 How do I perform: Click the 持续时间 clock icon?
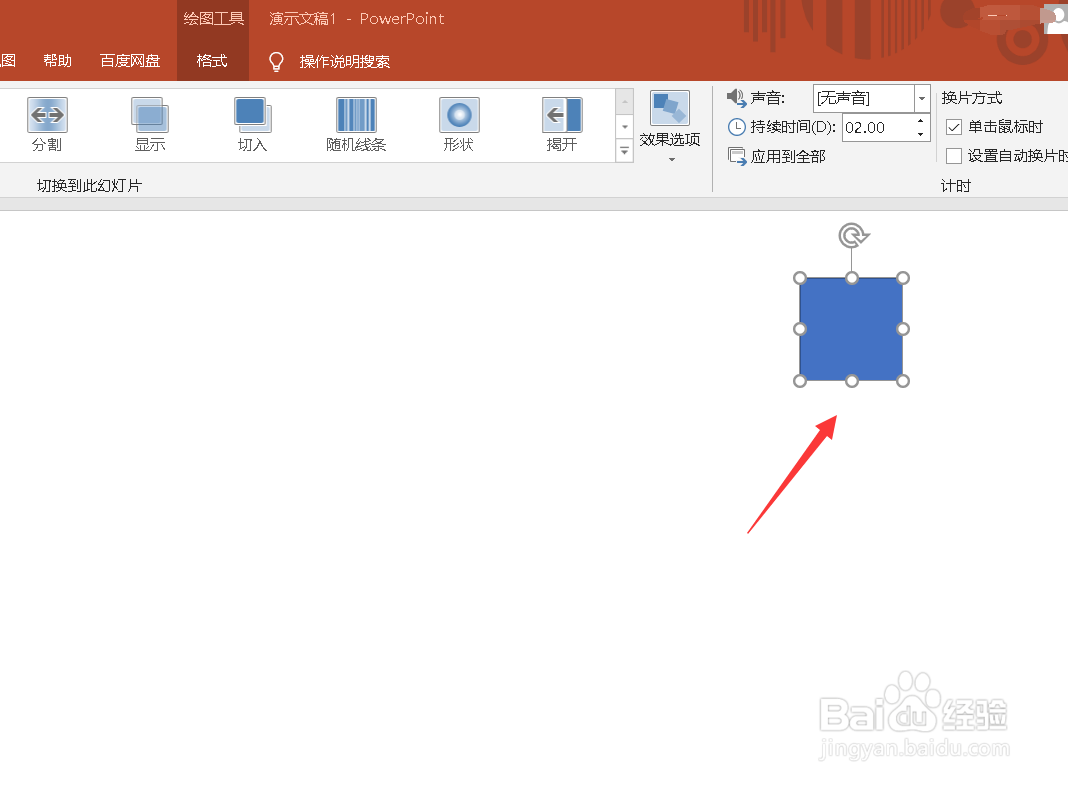click(x=737, y=127)
